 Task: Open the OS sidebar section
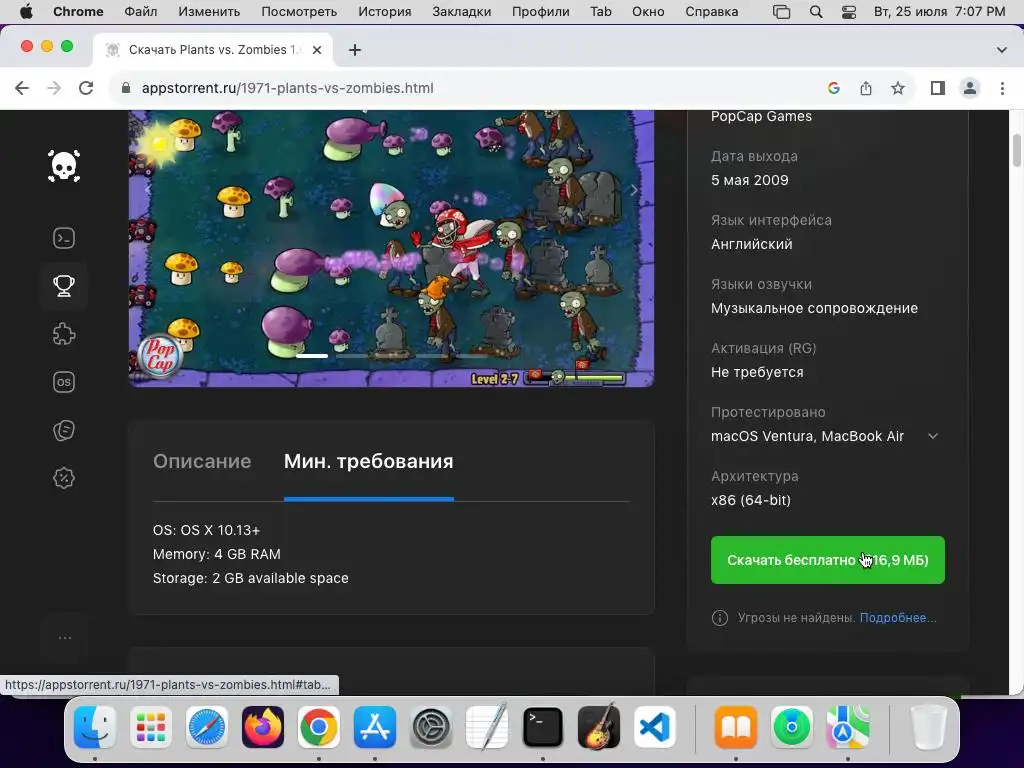(64, 382)
